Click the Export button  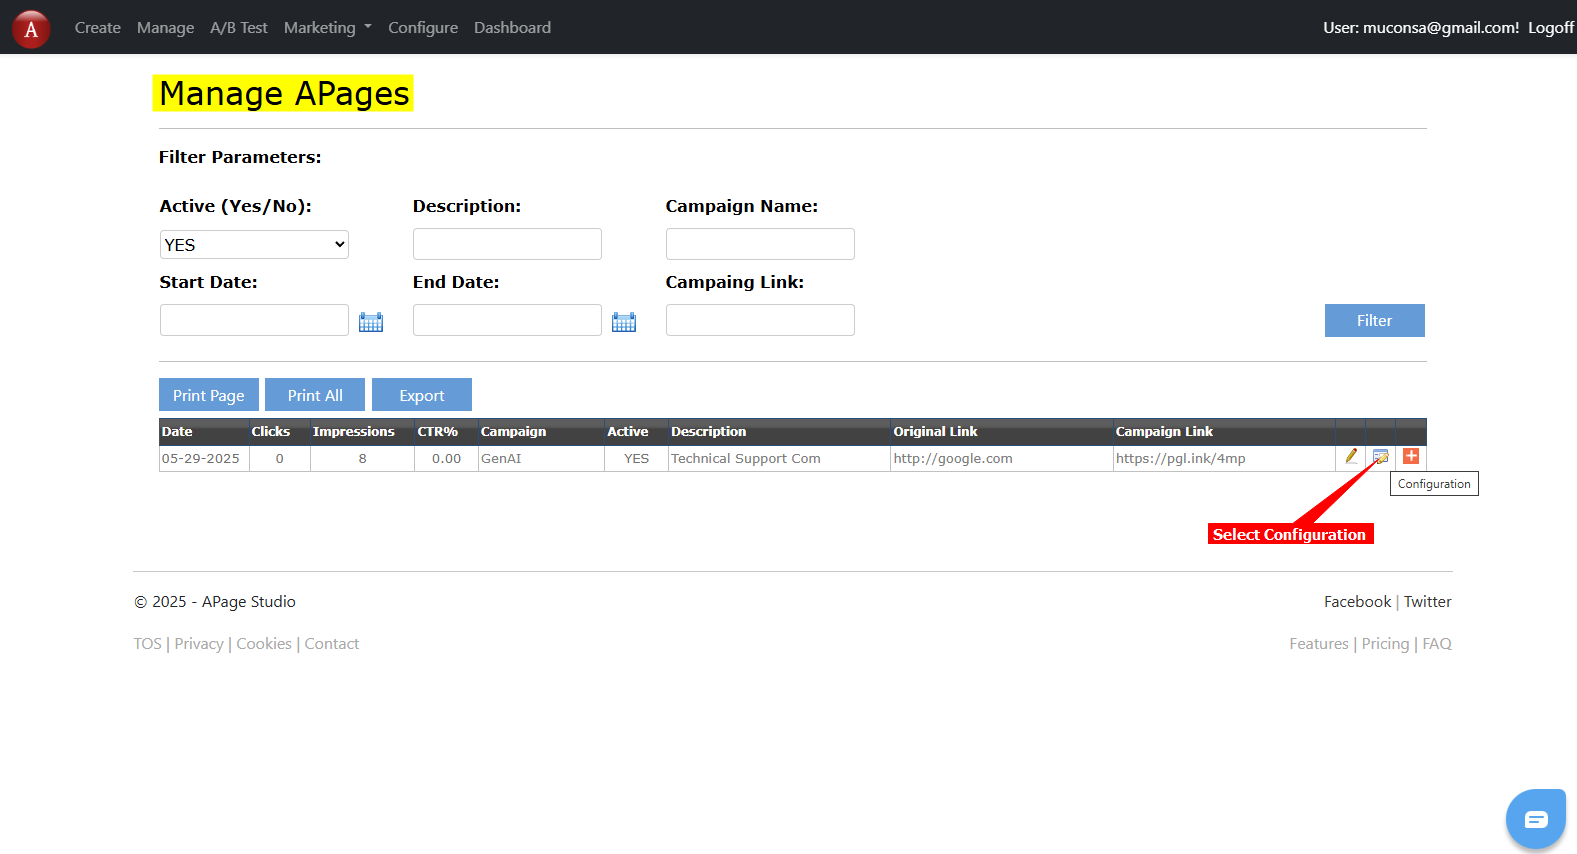click(421, 395)
